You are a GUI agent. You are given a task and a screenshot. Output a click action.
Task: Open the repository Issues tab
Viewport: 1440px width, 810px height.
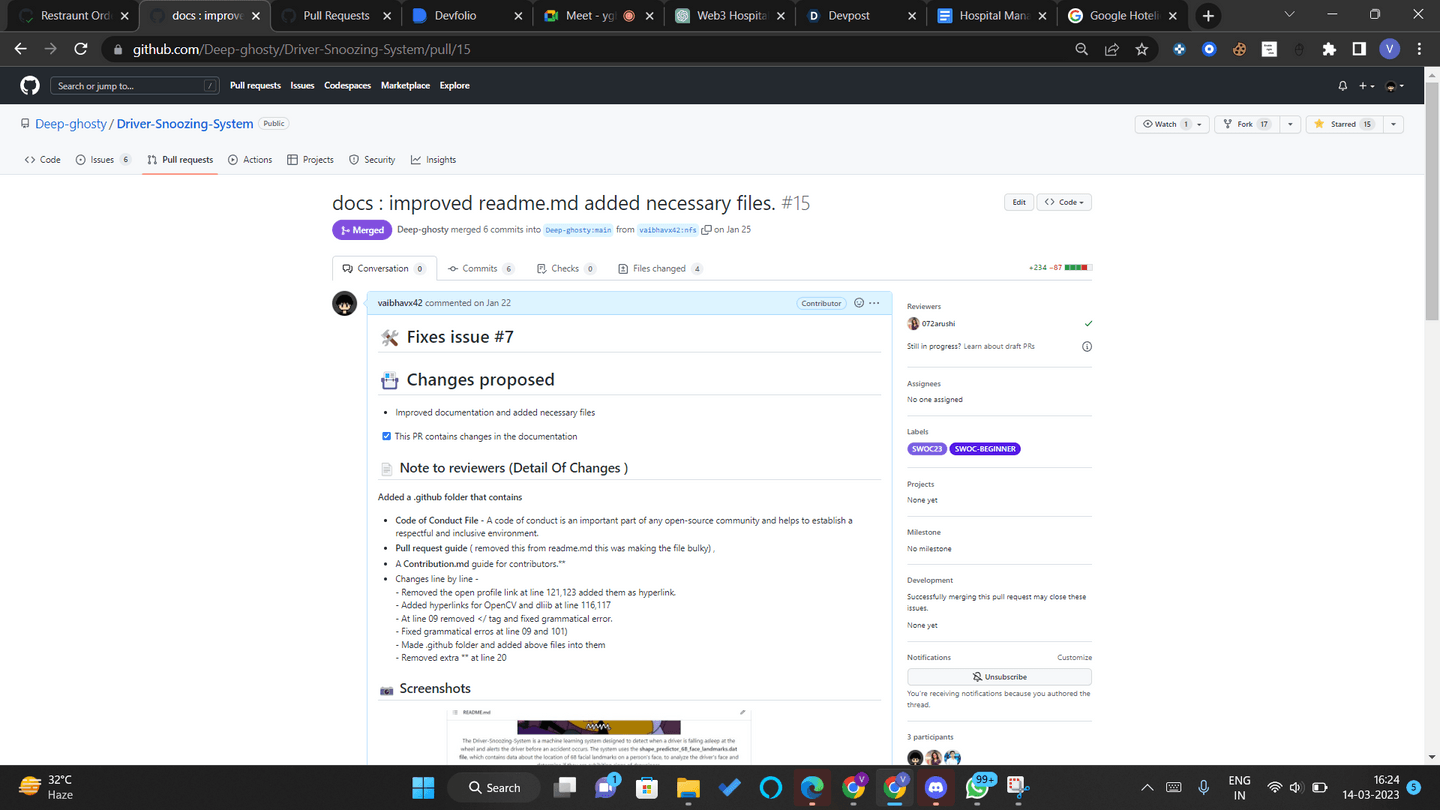point(103,160)
